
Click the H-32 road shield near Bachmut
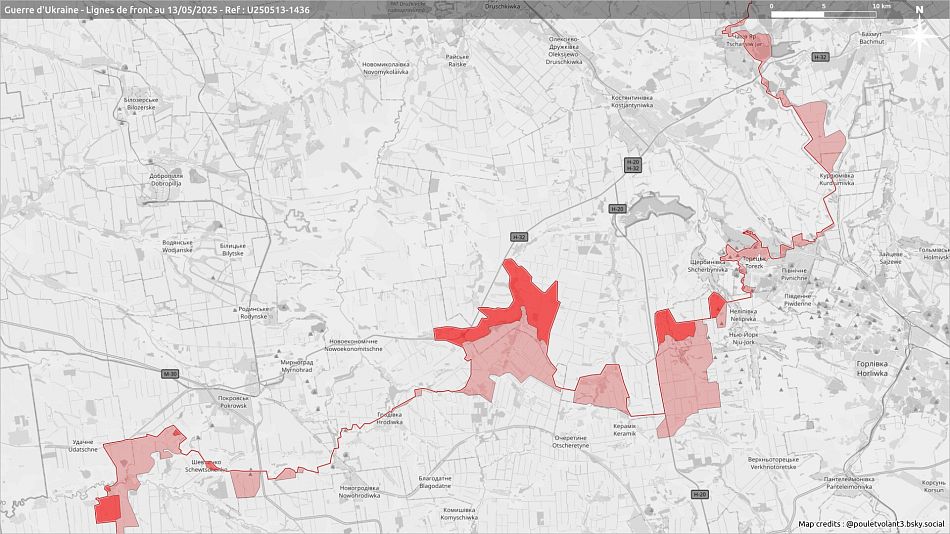(x=820, y=57)
